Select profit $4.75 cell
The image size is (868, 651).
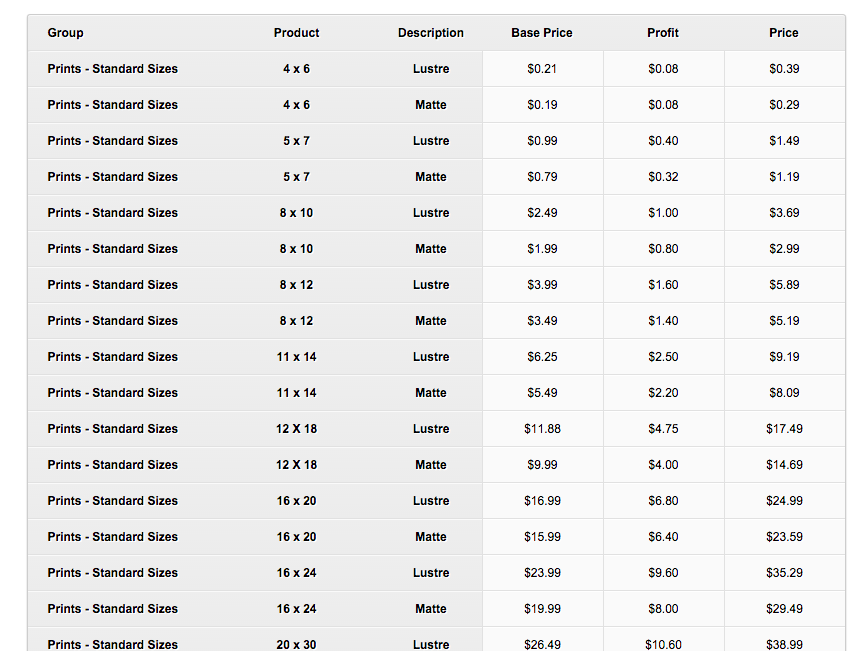pyautogui.click(x=664, y=428)
